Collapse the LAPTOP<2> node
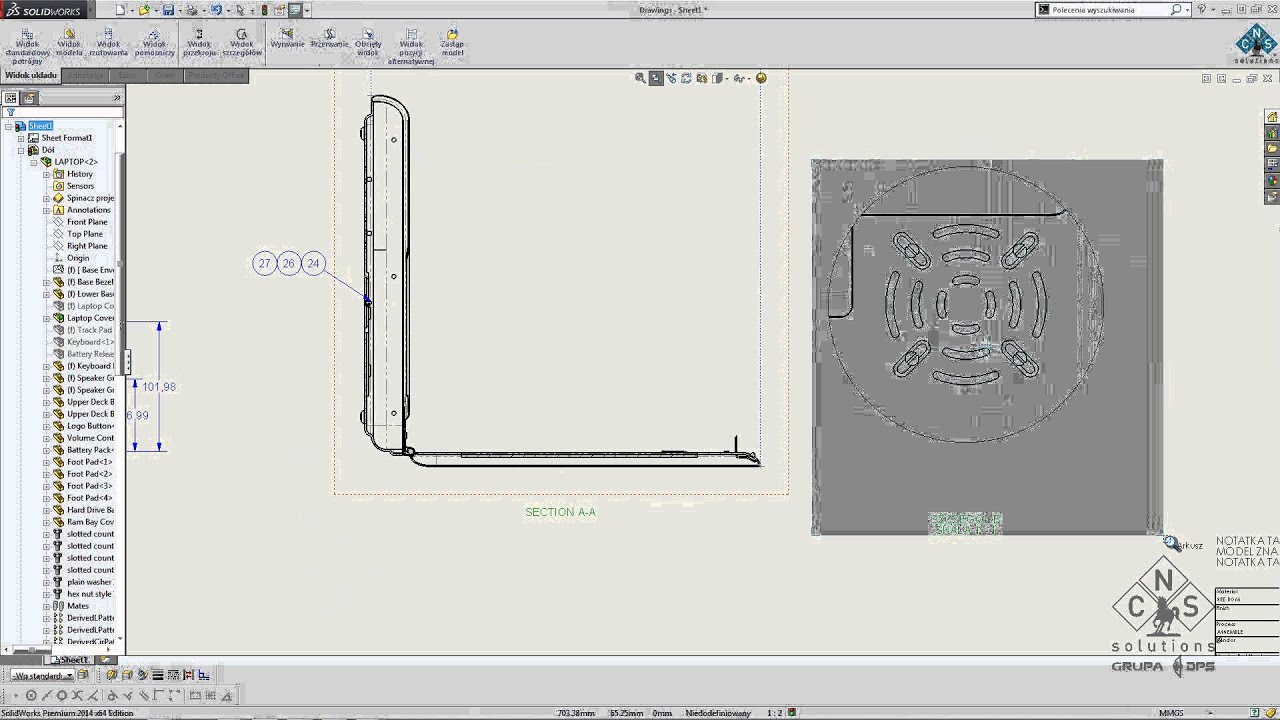Image resolution: width=1280 pixels, height=720 pixels. pos(33,162)
